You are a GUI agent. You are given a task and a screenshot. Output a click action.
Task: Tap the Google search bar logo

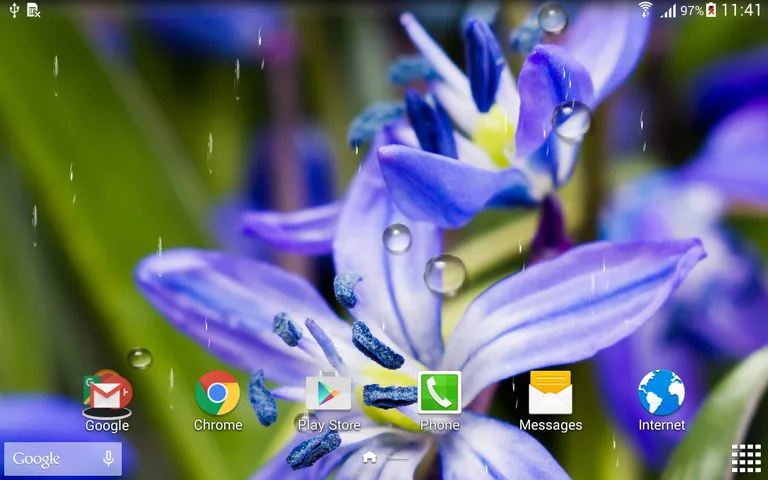36,459
